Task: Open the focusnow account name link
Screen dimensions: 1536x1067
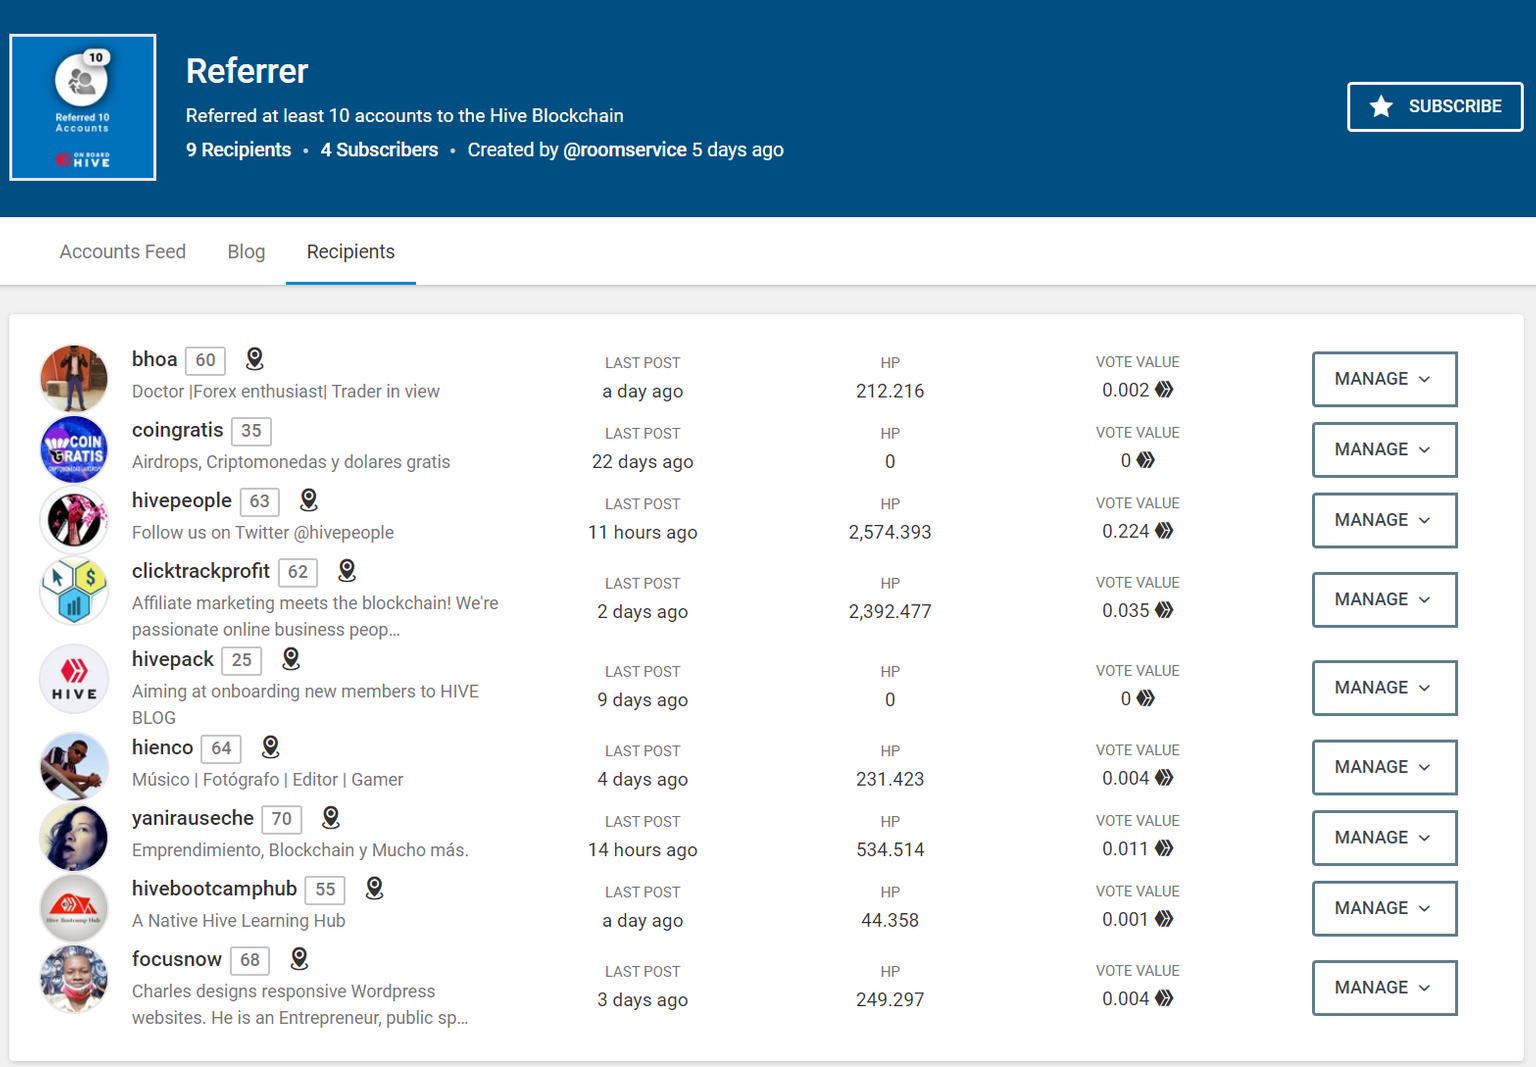Action: (x=176, y=959)
